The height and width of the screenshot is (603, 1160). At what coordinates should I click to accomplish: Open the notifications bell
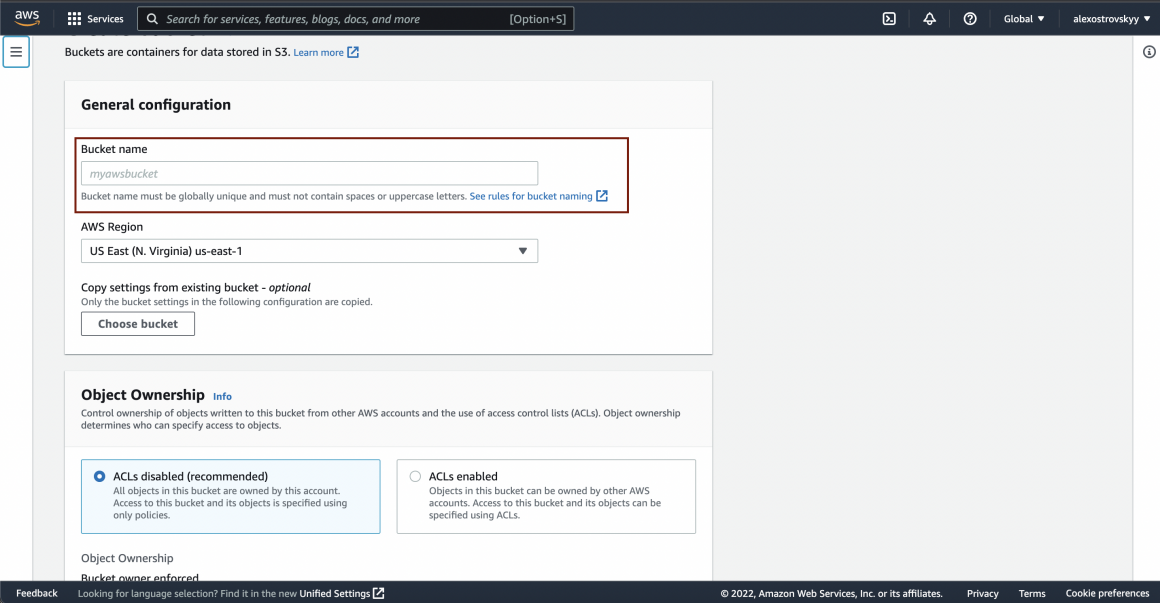(x=929, y=19)
